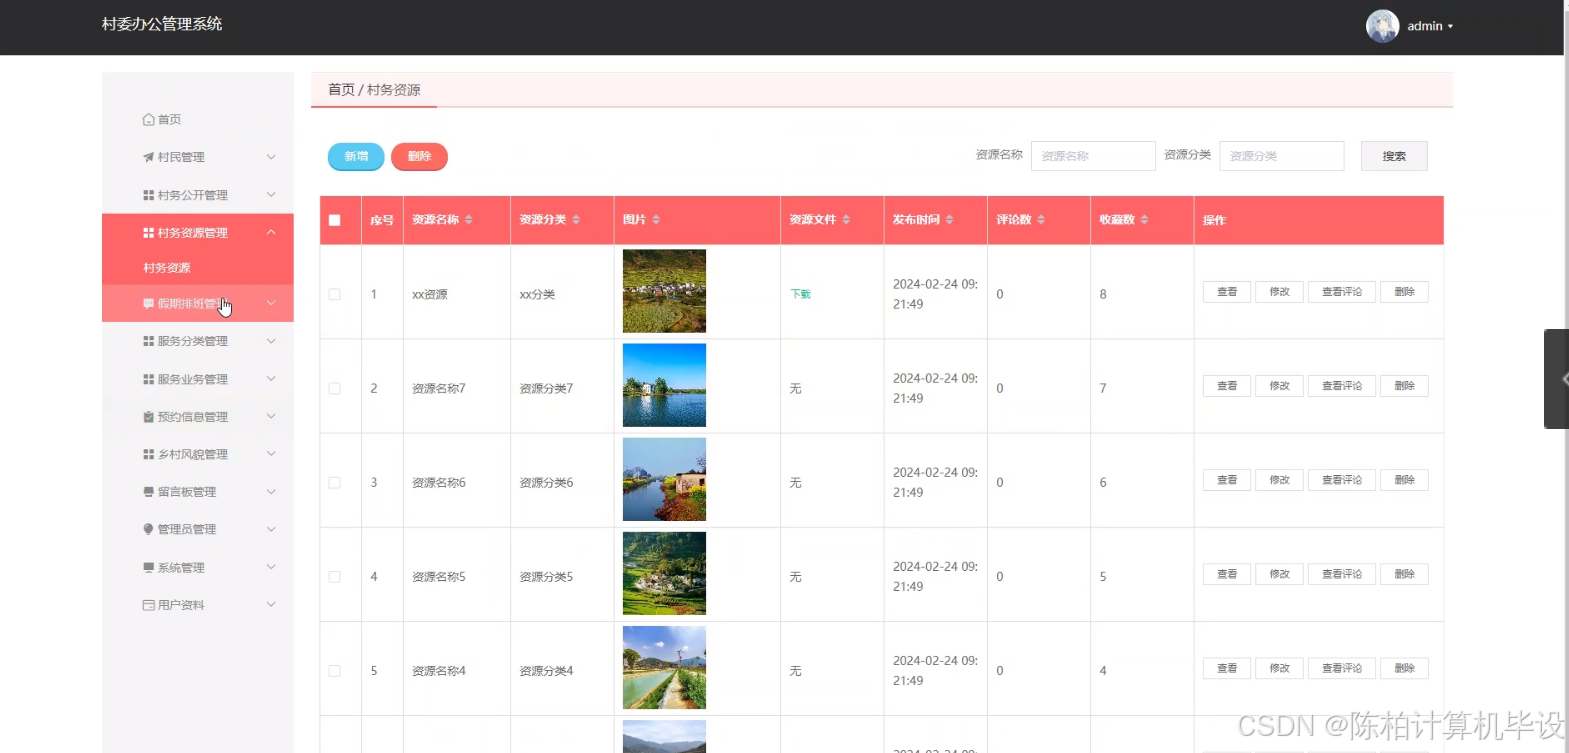Click the home icon beside 首页
The image size is (1569, 753).
(148, 120)
